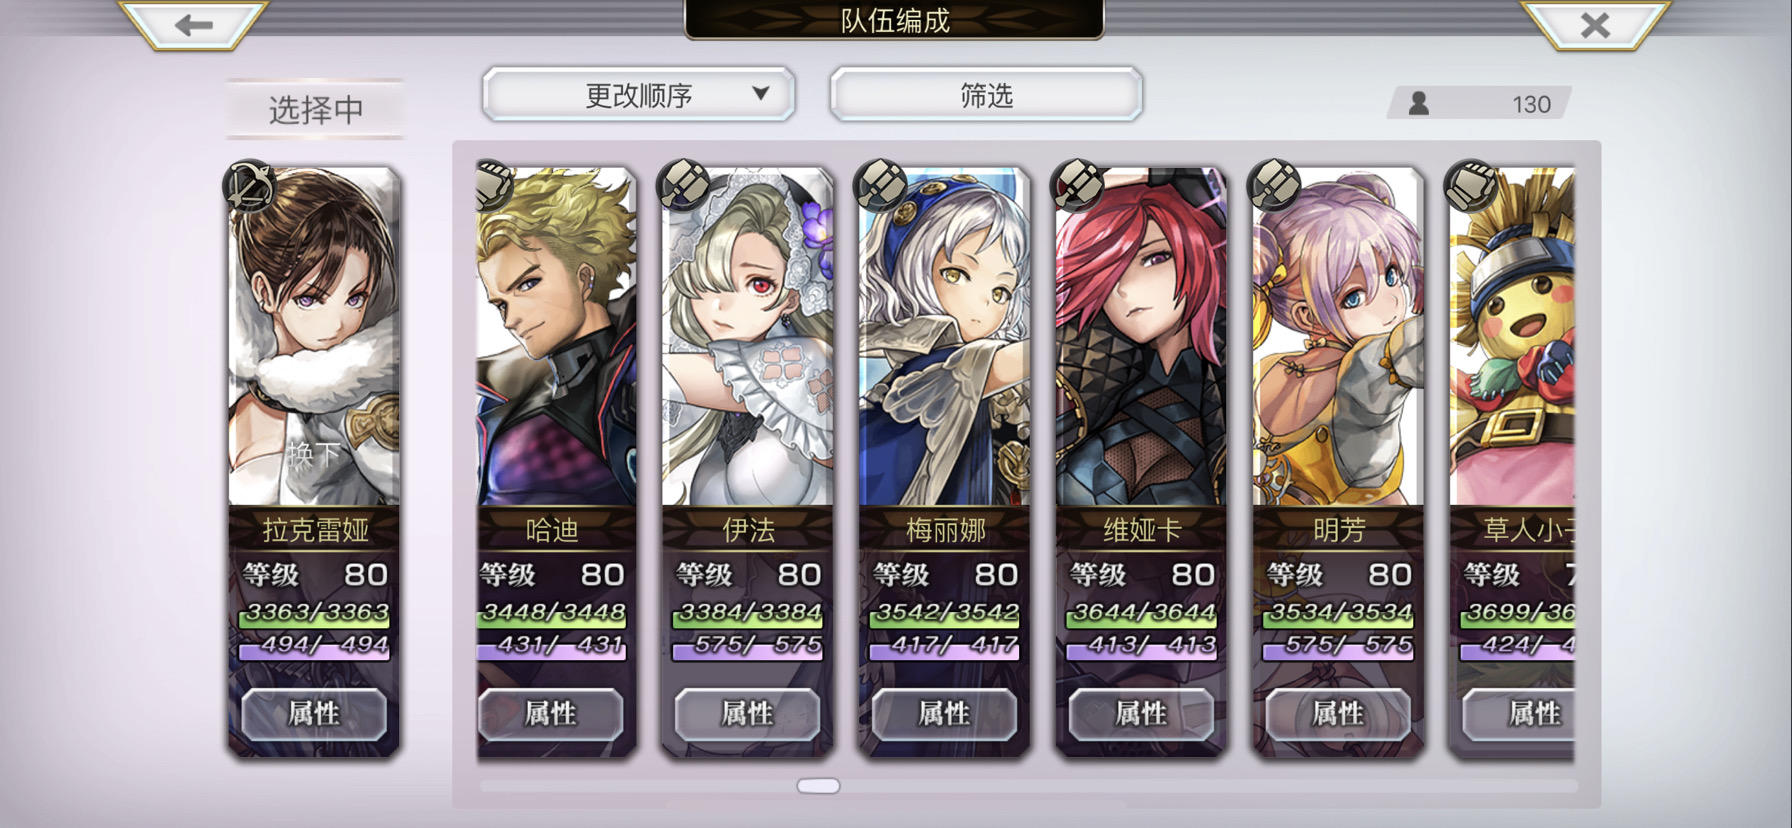Open 属性 for 哈迪
This screenshot has height=828, width=1792.
tap(550, 714)
